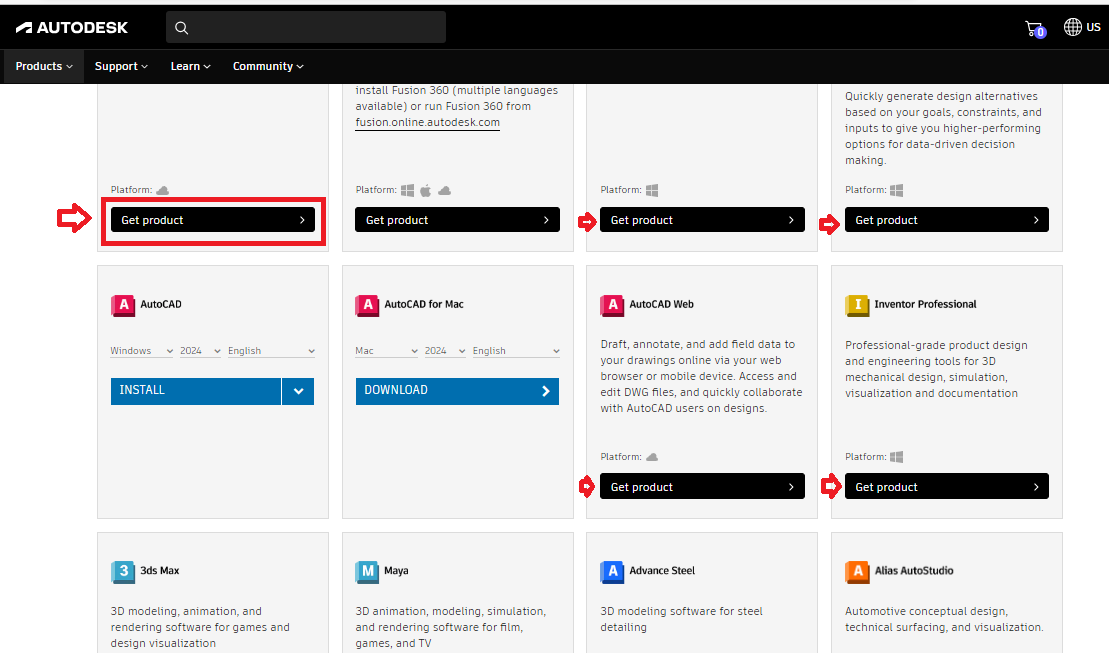1109x653 pixels.
Task: Click cloud platform icon in Fusion 360 card
Action: (444, 190)
